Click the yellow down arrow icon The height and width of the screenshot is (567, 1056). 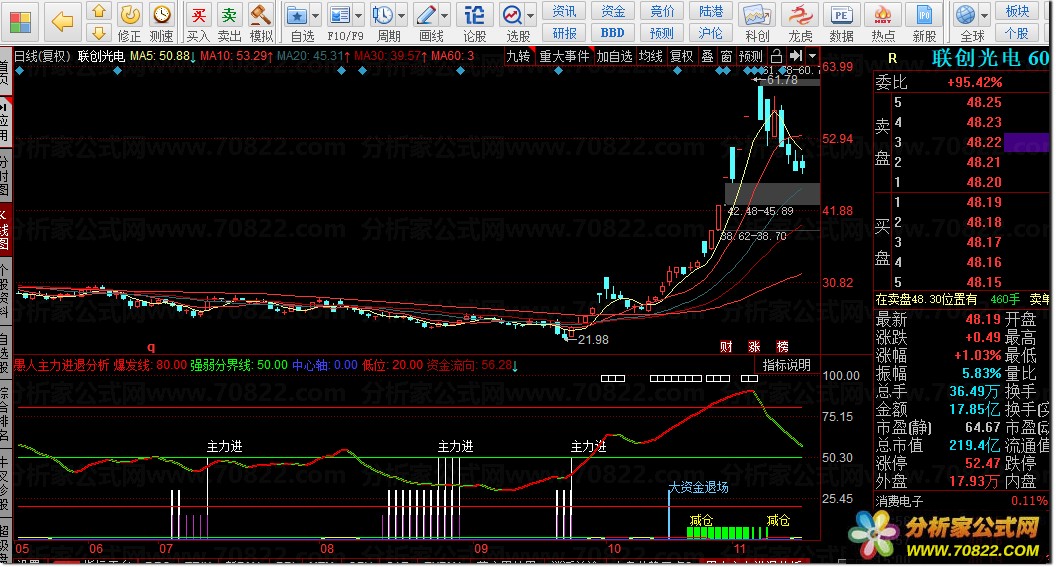pos(99,33)
